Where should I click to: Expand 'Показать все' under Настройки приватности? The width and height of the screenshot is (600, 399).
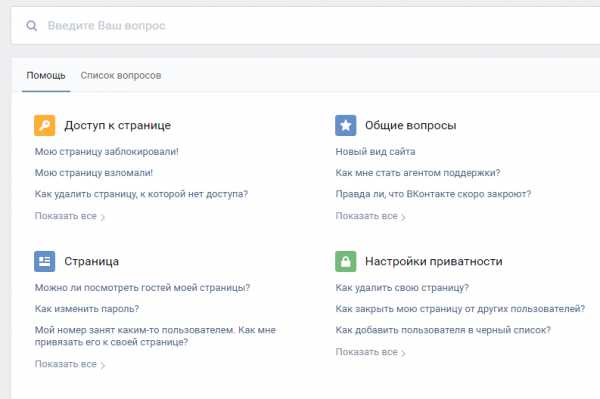point(370,352)
